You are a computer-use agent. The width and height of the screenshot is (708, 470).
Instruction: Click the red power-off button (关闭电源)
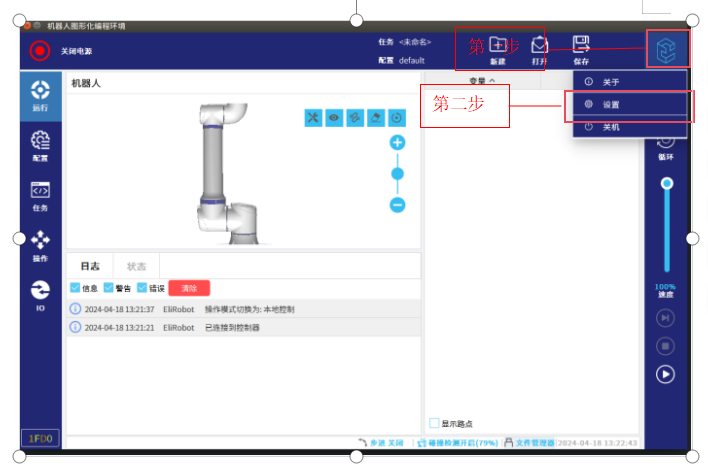[39, 50]
